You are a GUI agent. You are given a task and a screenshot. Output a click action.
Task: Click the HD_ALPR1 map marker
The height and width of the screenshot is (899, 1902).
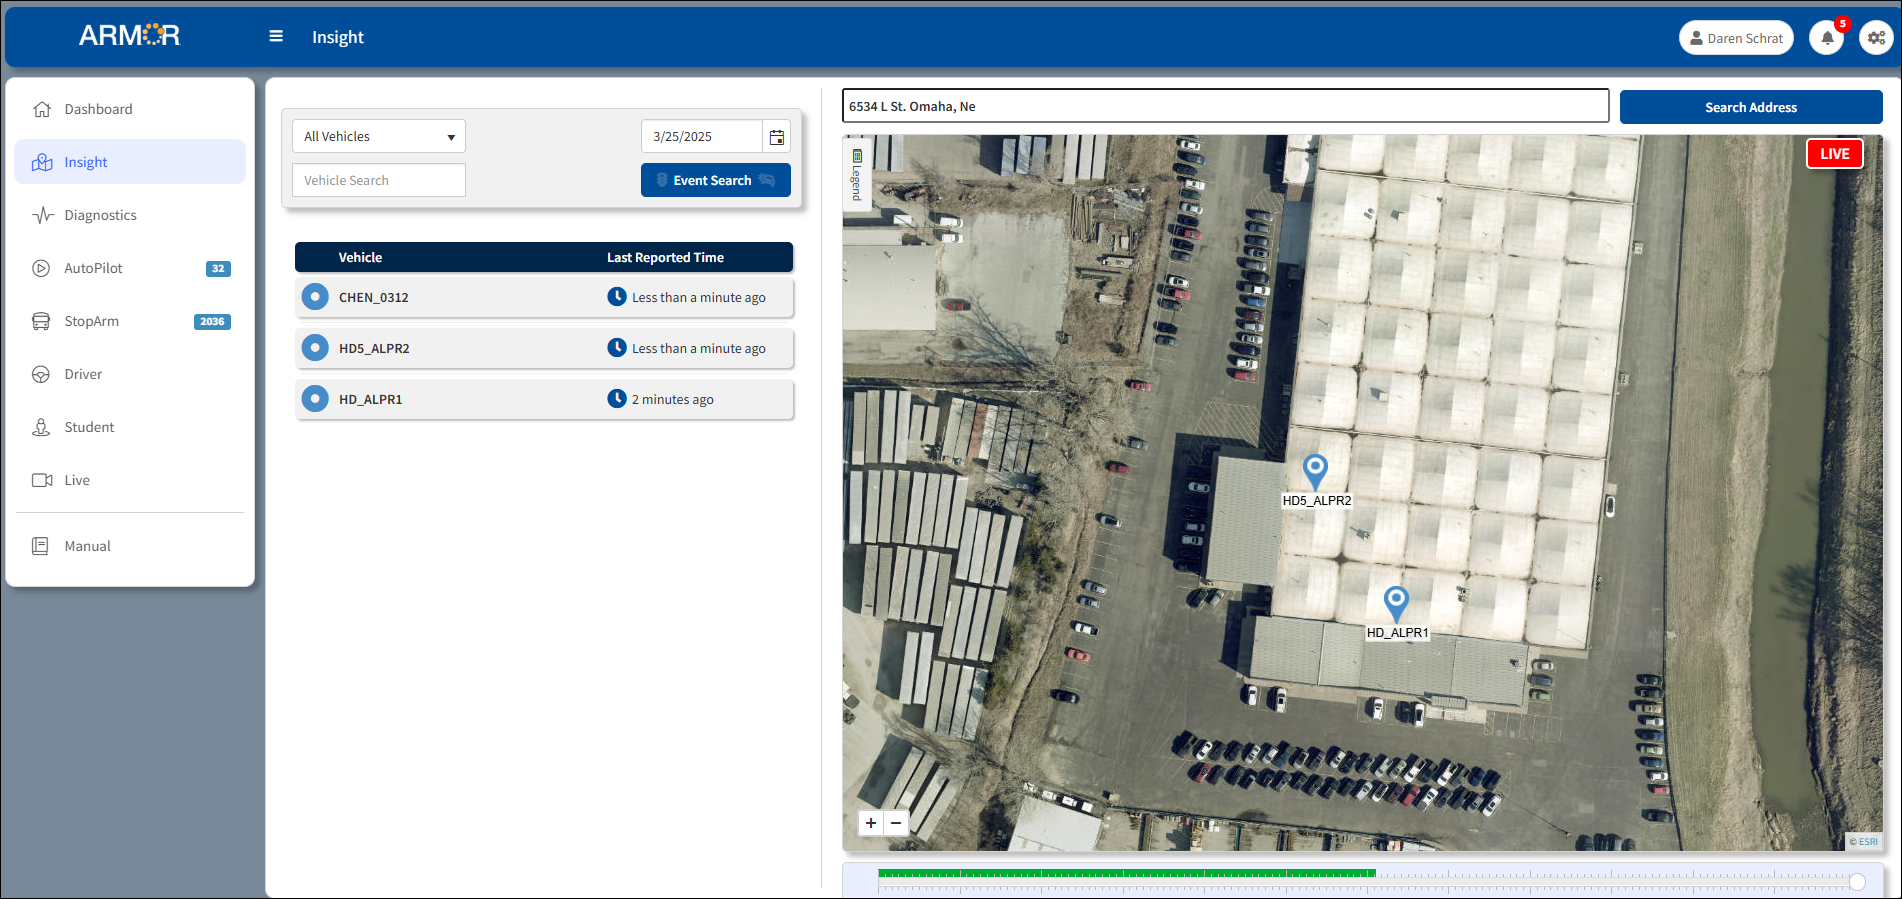[x=1395, y=600]
